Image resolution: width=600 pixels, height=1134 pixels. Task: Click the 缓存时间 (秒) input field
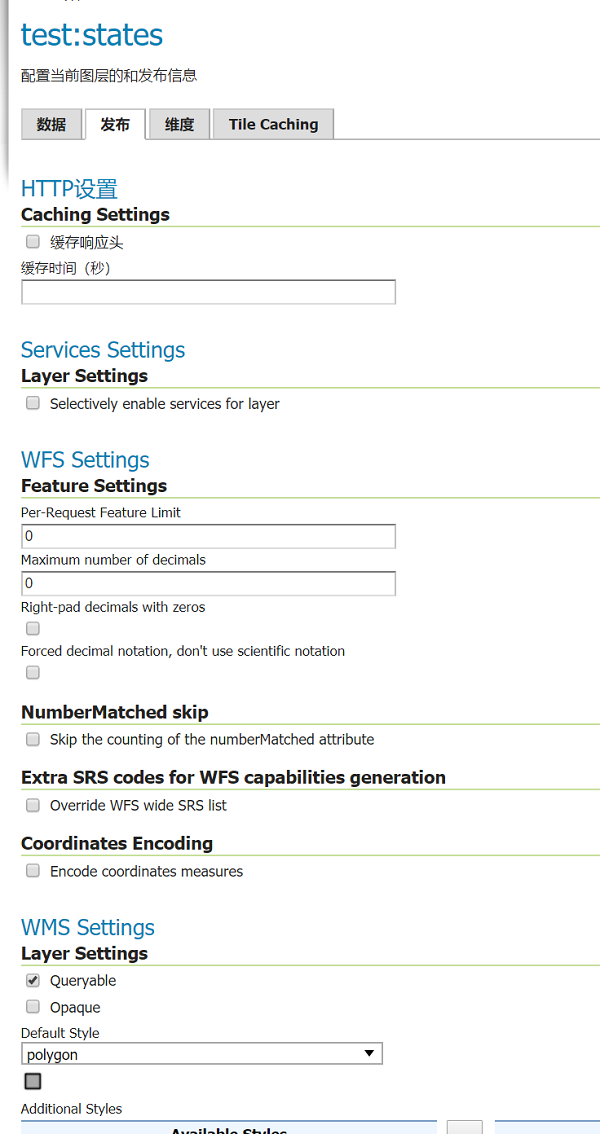[208, 292]
